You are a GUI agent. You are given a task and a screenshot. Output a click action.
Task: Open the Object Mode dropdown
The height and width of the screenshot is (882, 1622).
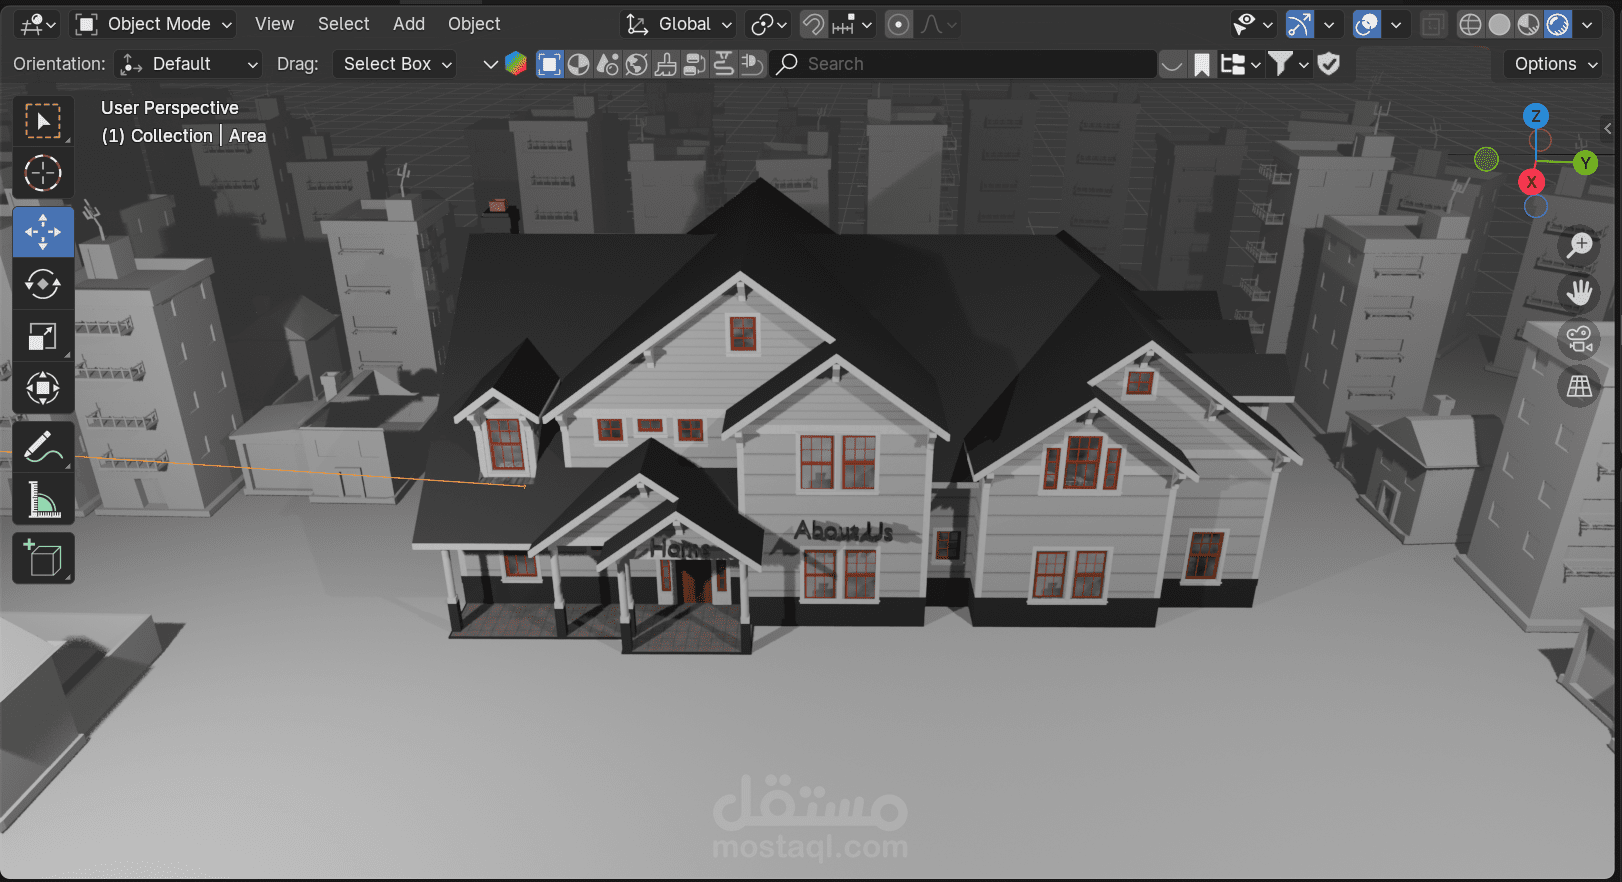coord(155,24)
